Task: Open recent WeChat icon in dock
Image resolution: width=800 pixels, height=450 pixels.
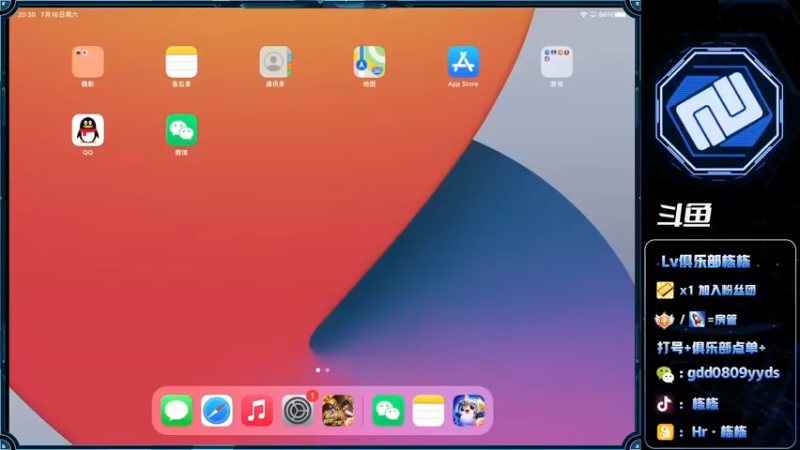Action: [388, 410]
